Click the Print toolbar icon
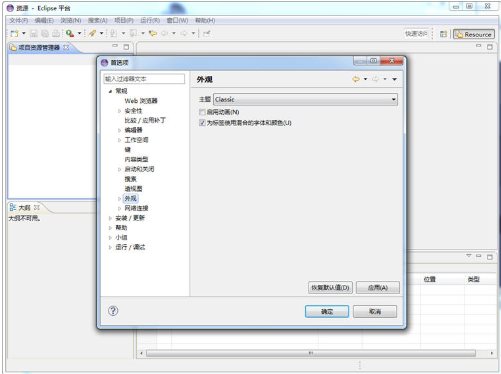This screenshot has width=501, height=374. 56,33
